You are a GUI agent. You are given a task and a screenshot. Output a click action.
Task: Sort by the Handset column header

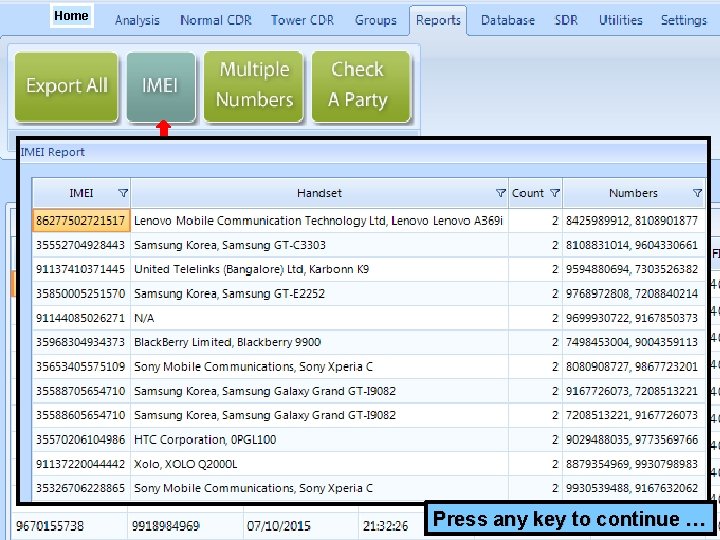click(x=319, y=193)
